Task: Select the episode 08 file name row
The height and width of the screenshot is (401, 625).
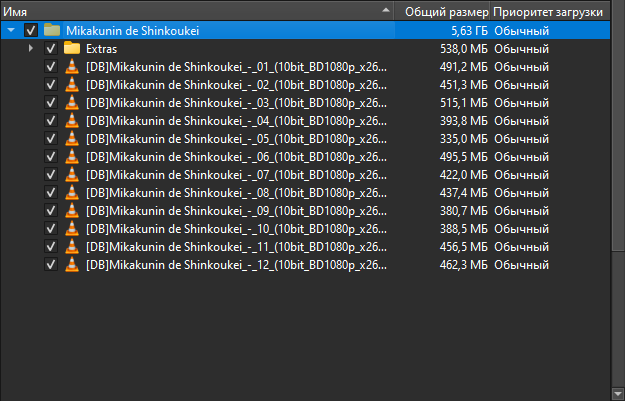Action: tap(235, 193)
